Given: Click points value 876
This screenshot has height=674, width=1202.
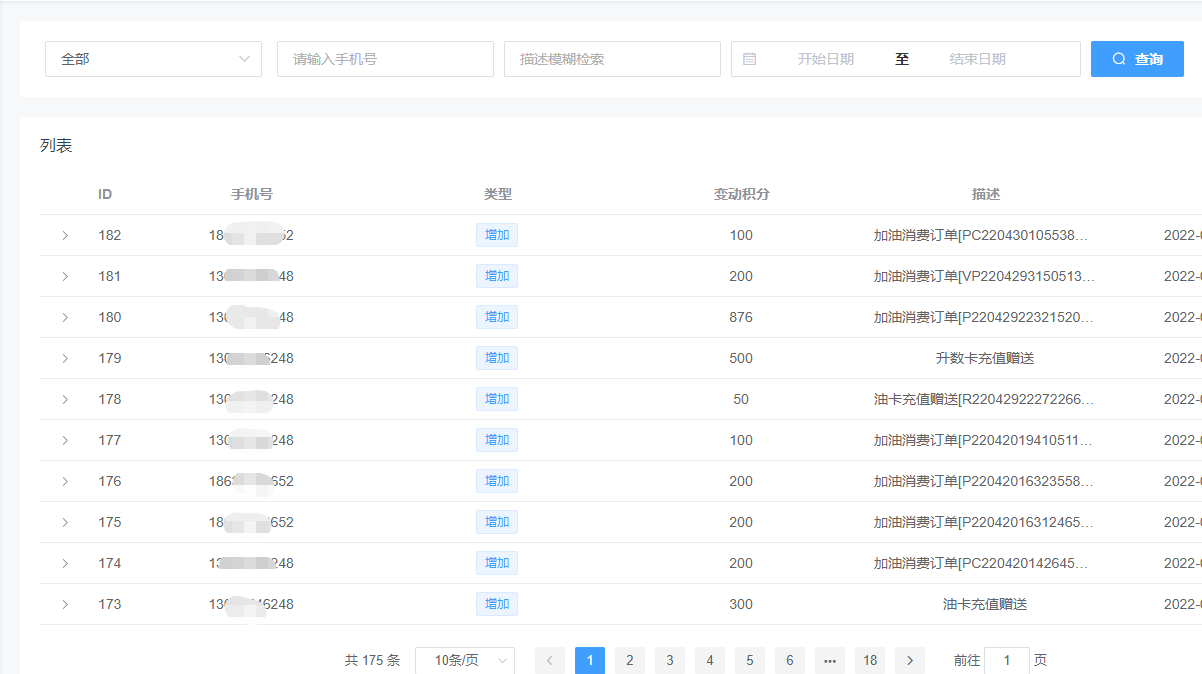Looking at the screenshot, I should [x=741, y=318].
